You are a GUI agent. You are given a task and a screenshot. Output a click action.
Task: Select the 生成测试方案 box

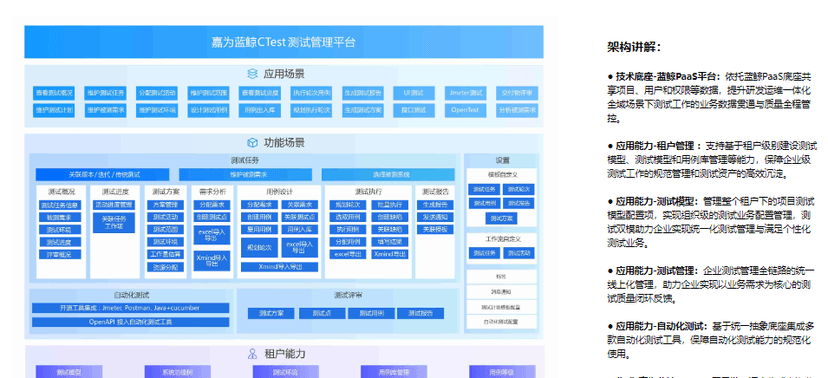363,110
